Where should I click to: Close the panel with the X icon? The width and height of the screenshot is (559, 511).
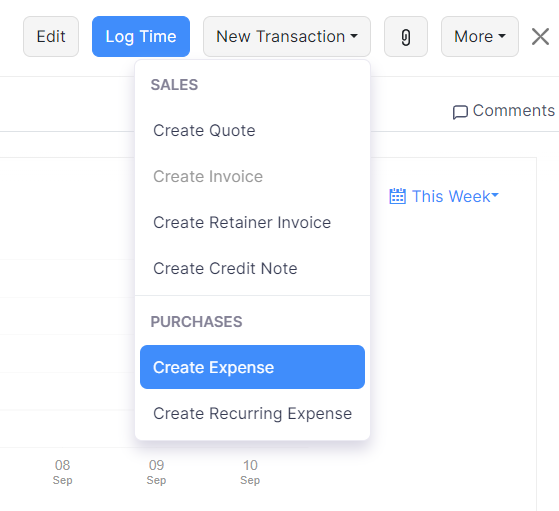click(x=540, y=36)
